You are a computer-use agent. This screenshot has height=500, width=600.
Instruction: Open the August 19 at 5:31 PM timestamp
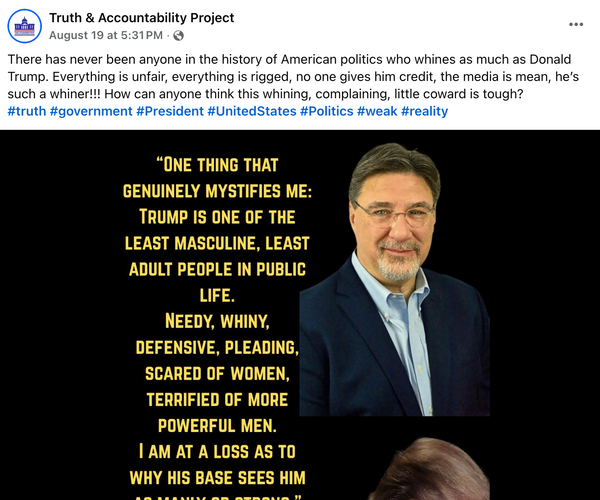(106, 35)
